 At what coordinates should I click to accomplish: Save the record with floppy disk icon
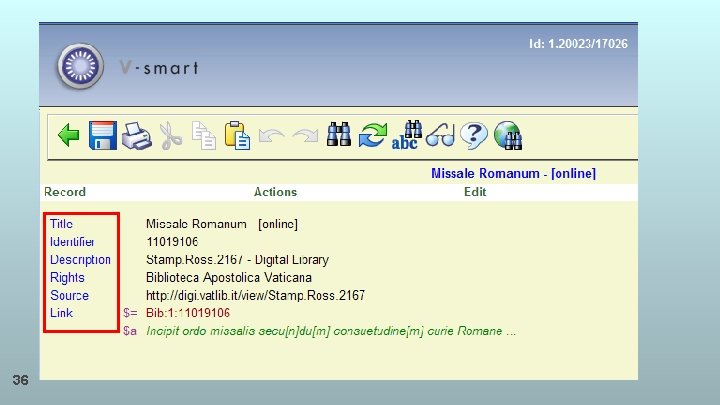point(103,135)
